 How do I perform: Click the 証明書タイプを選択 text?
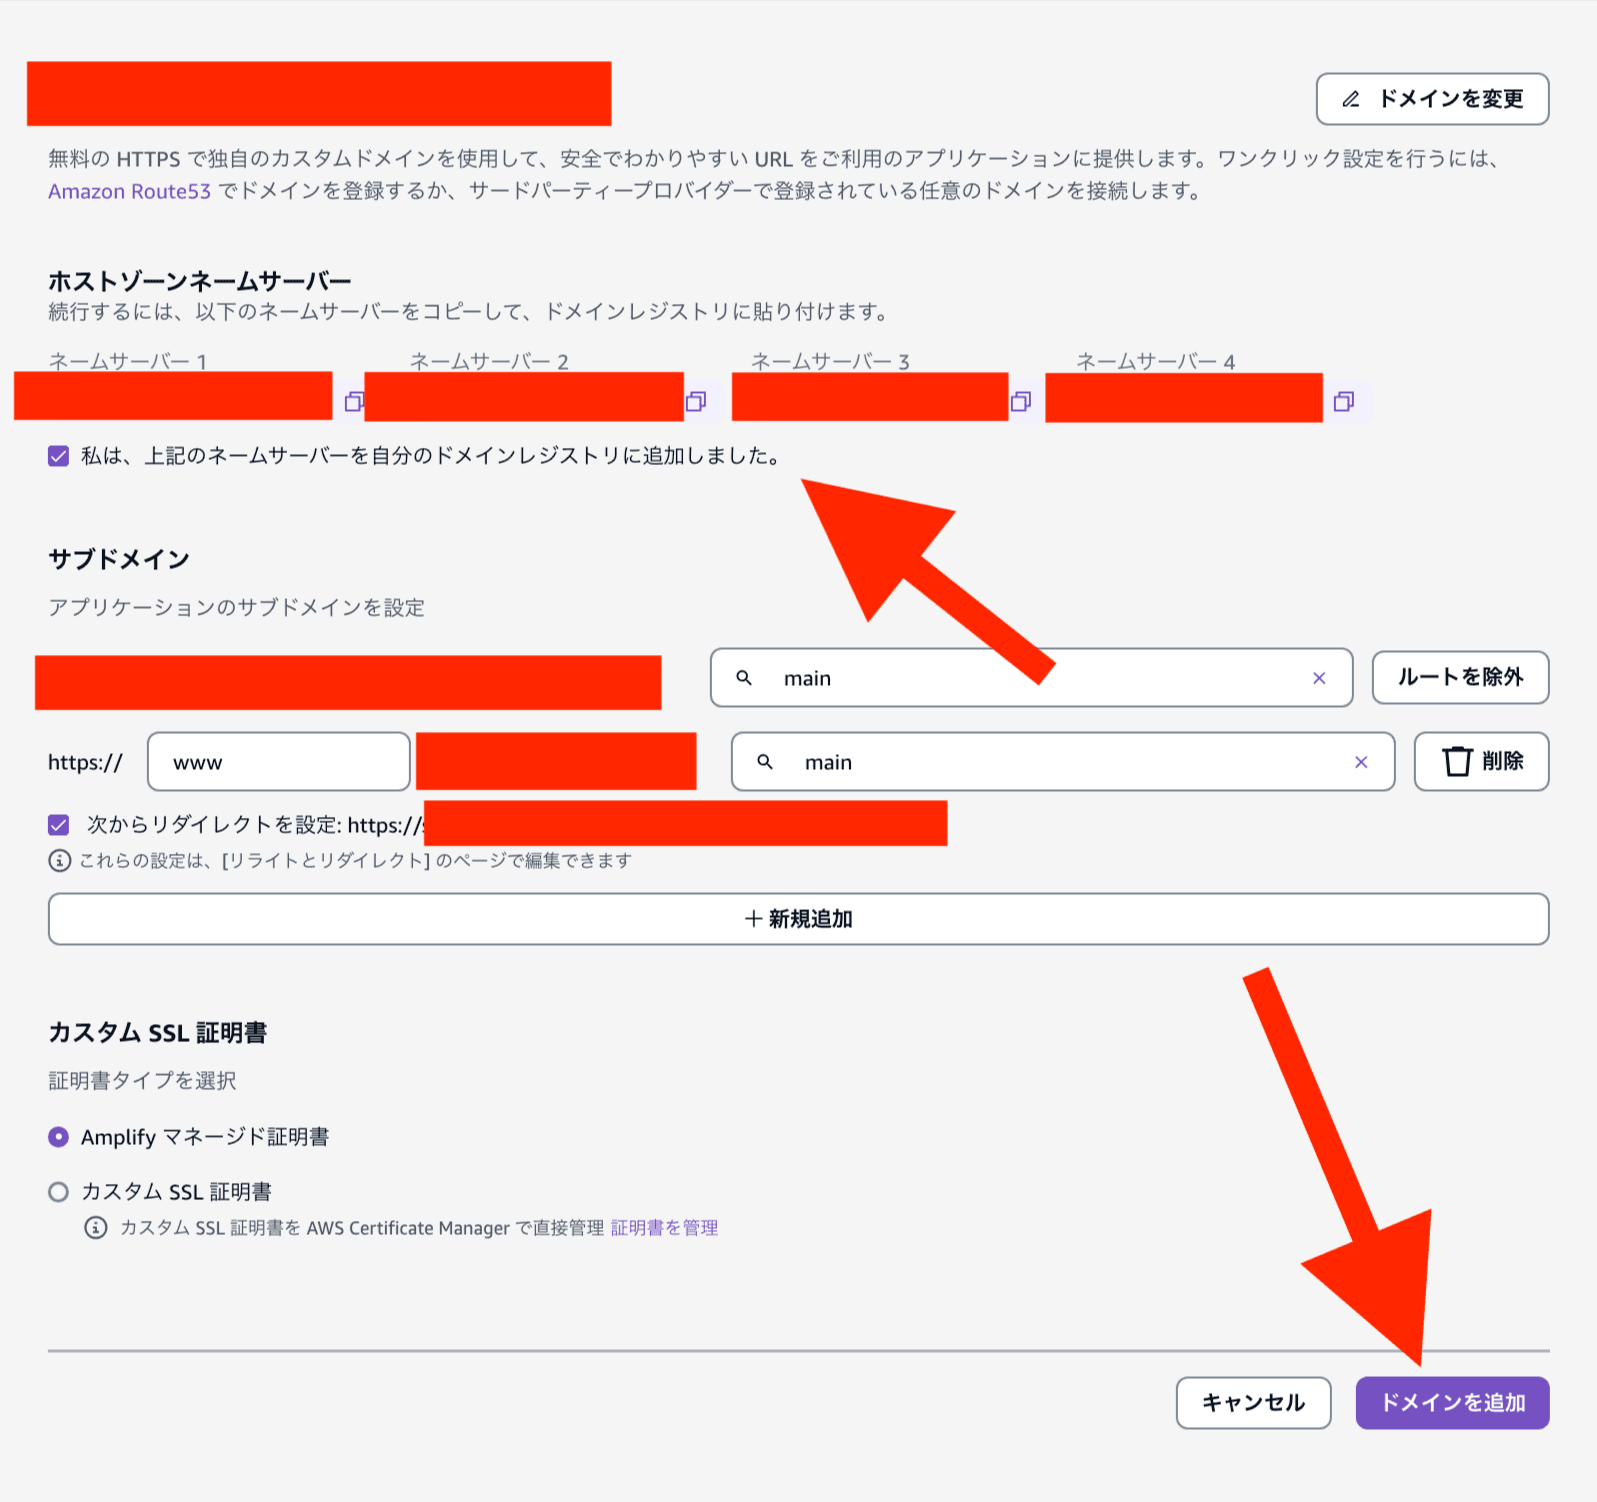pyautogui.click(x=142, y=1080)
